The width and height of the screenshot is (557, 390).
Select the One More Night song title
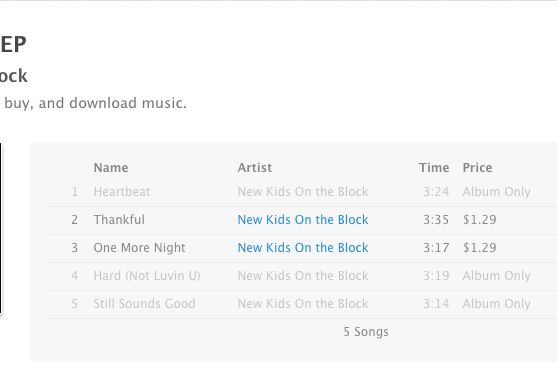point(139,248)
